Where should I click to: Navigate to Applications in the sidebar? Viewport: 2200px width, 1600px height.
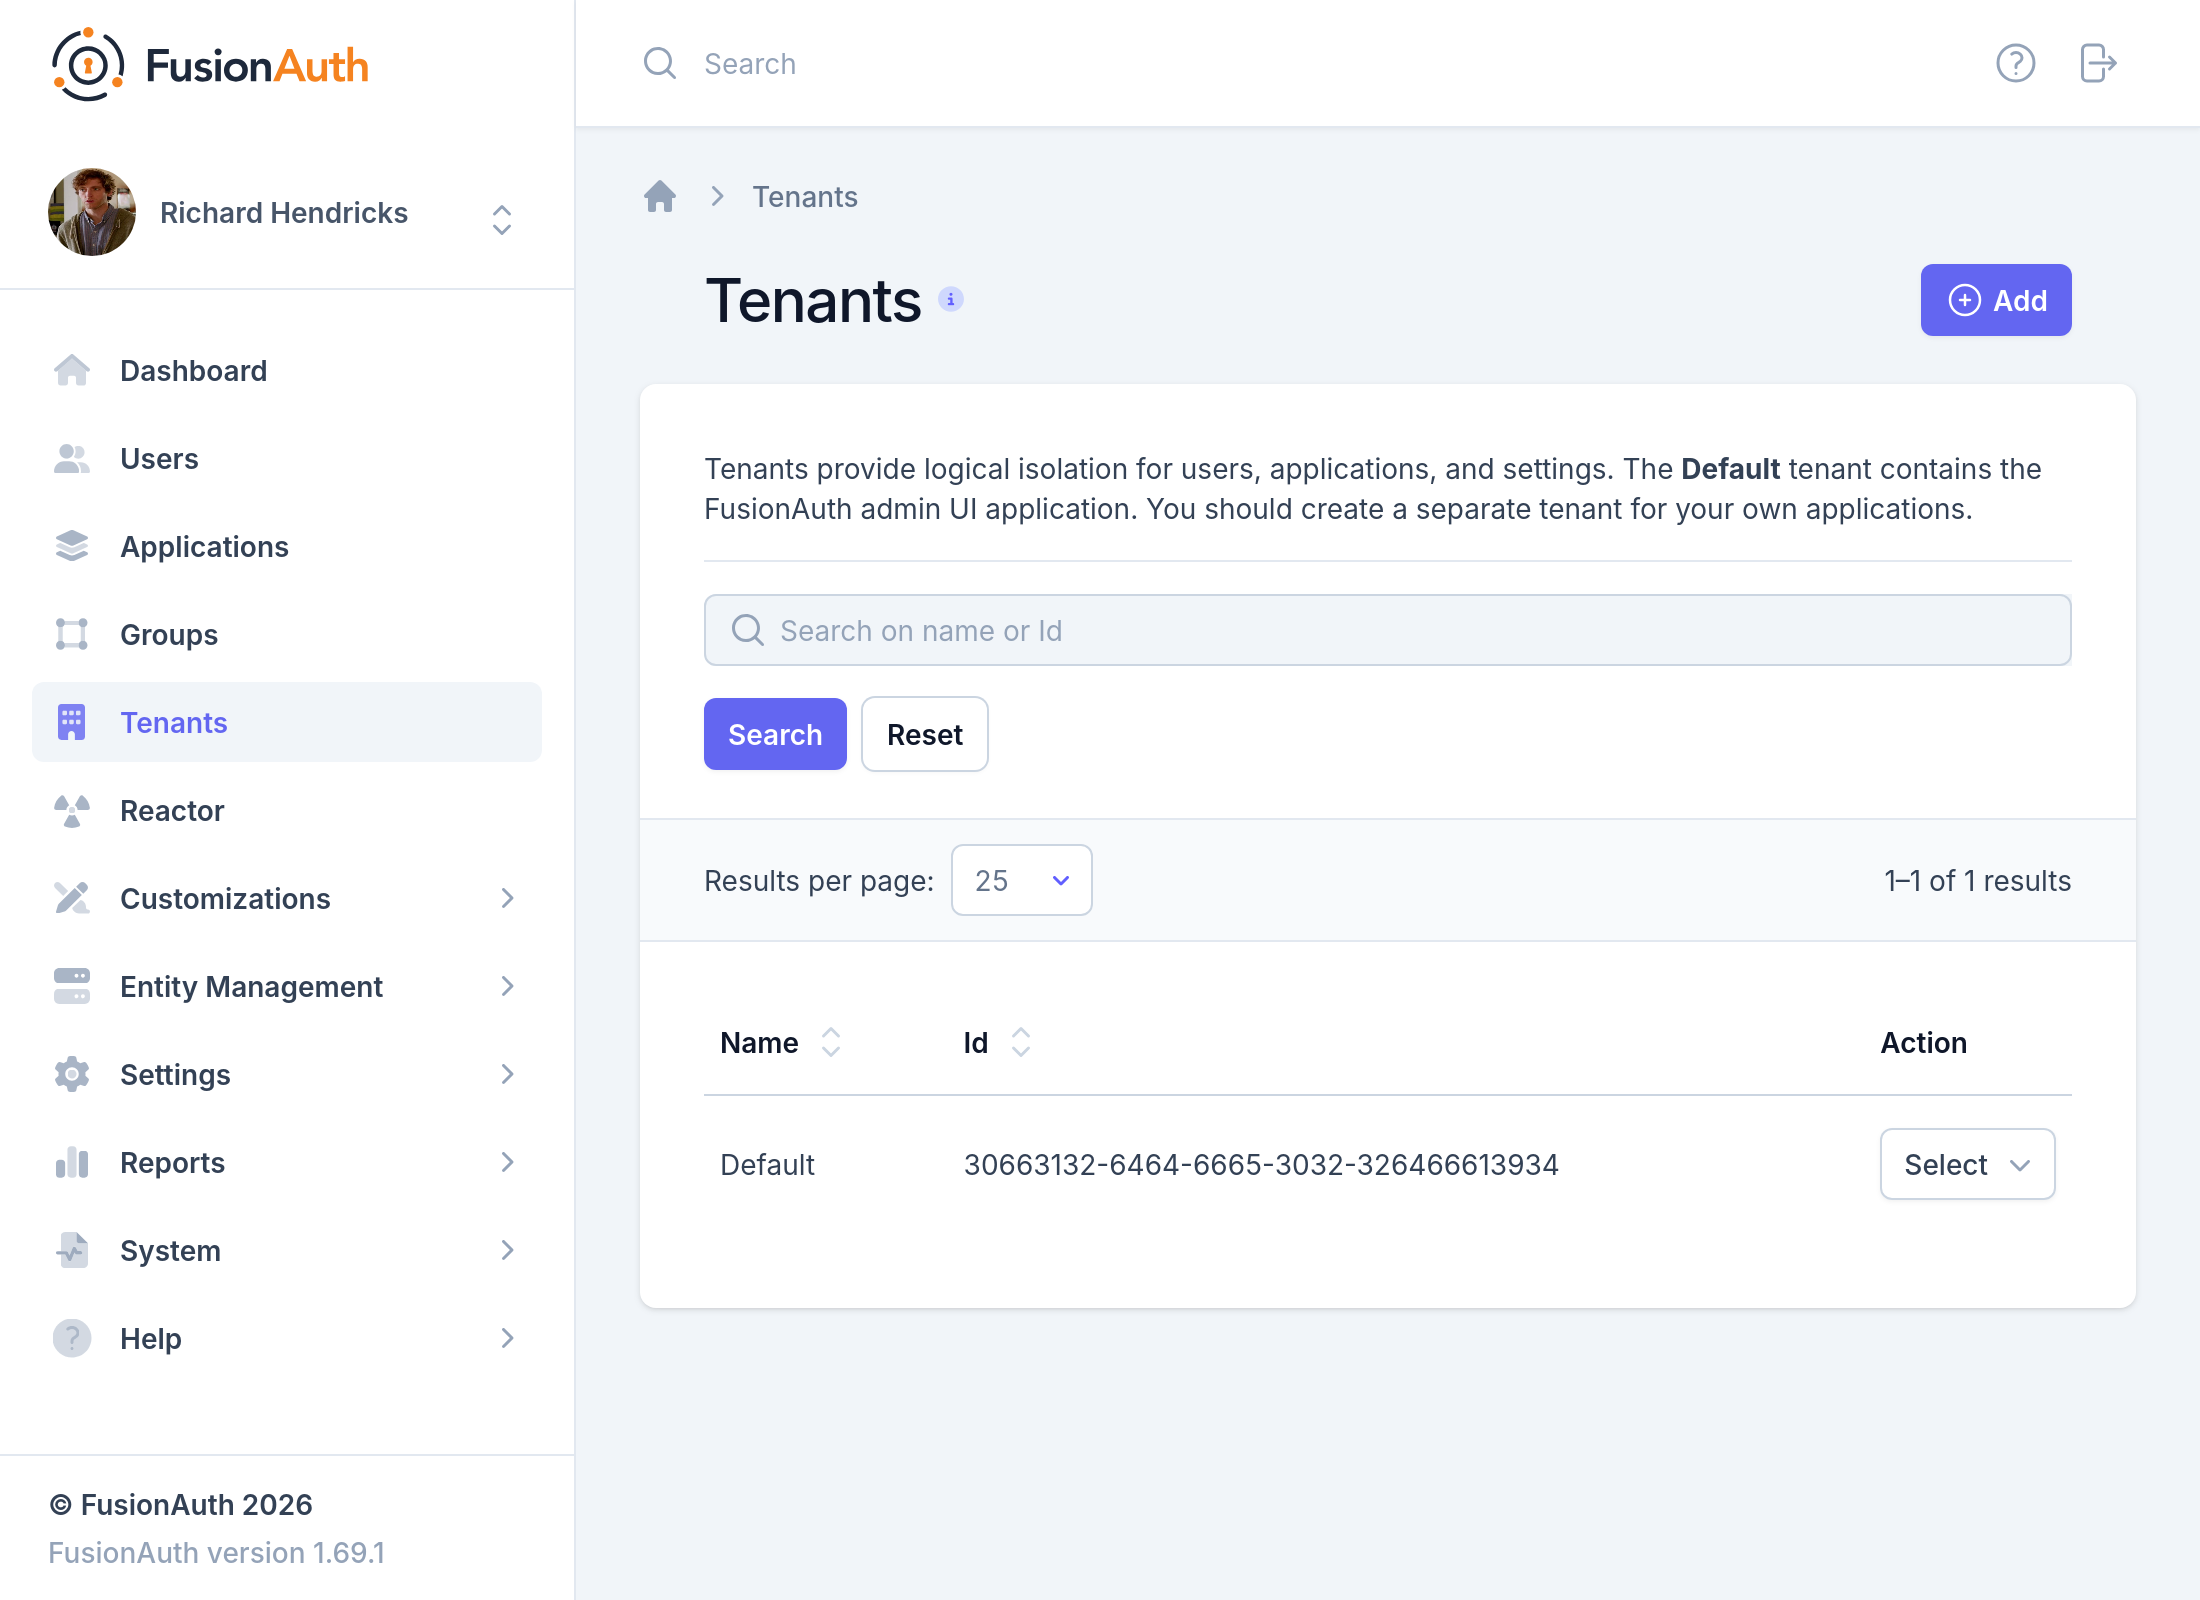pos(286,546)
